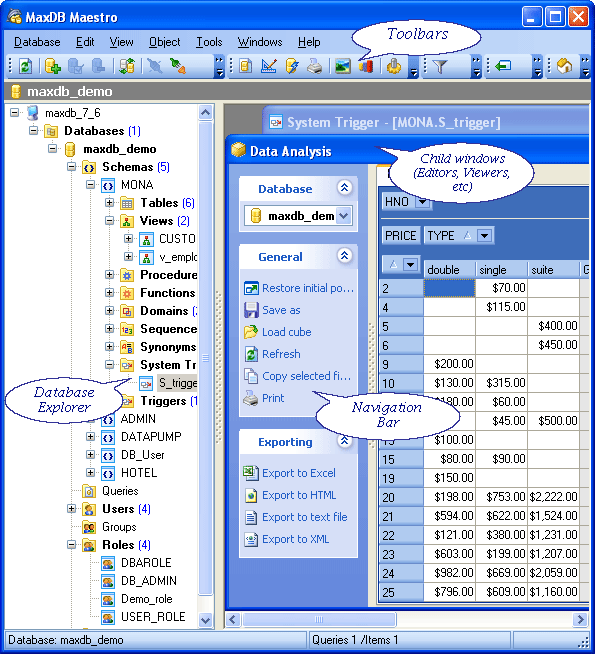
Task: Click the green back arrow icon
Action: click(x=503, y=66)
